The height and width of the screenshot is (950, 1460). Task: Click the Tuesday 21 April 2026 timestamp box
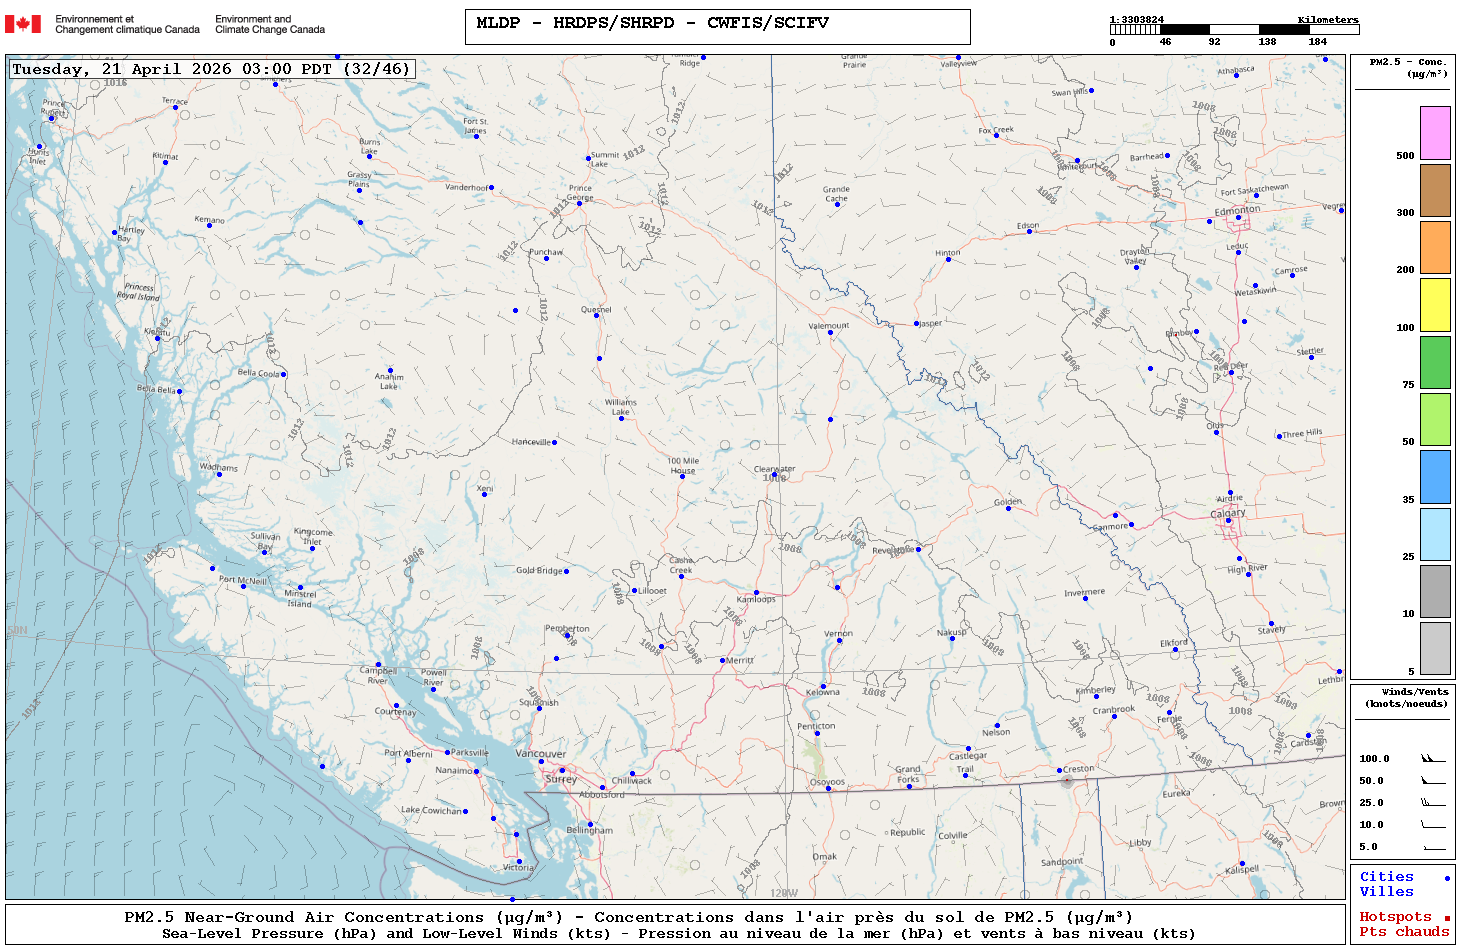(211, 69)
